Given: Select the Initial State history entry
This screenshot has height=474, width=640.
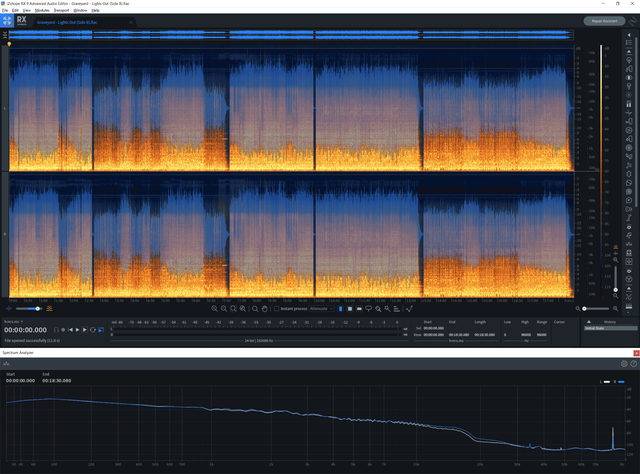Looking at the screenshot, I should pyautogui.click(x=610, y=328).
